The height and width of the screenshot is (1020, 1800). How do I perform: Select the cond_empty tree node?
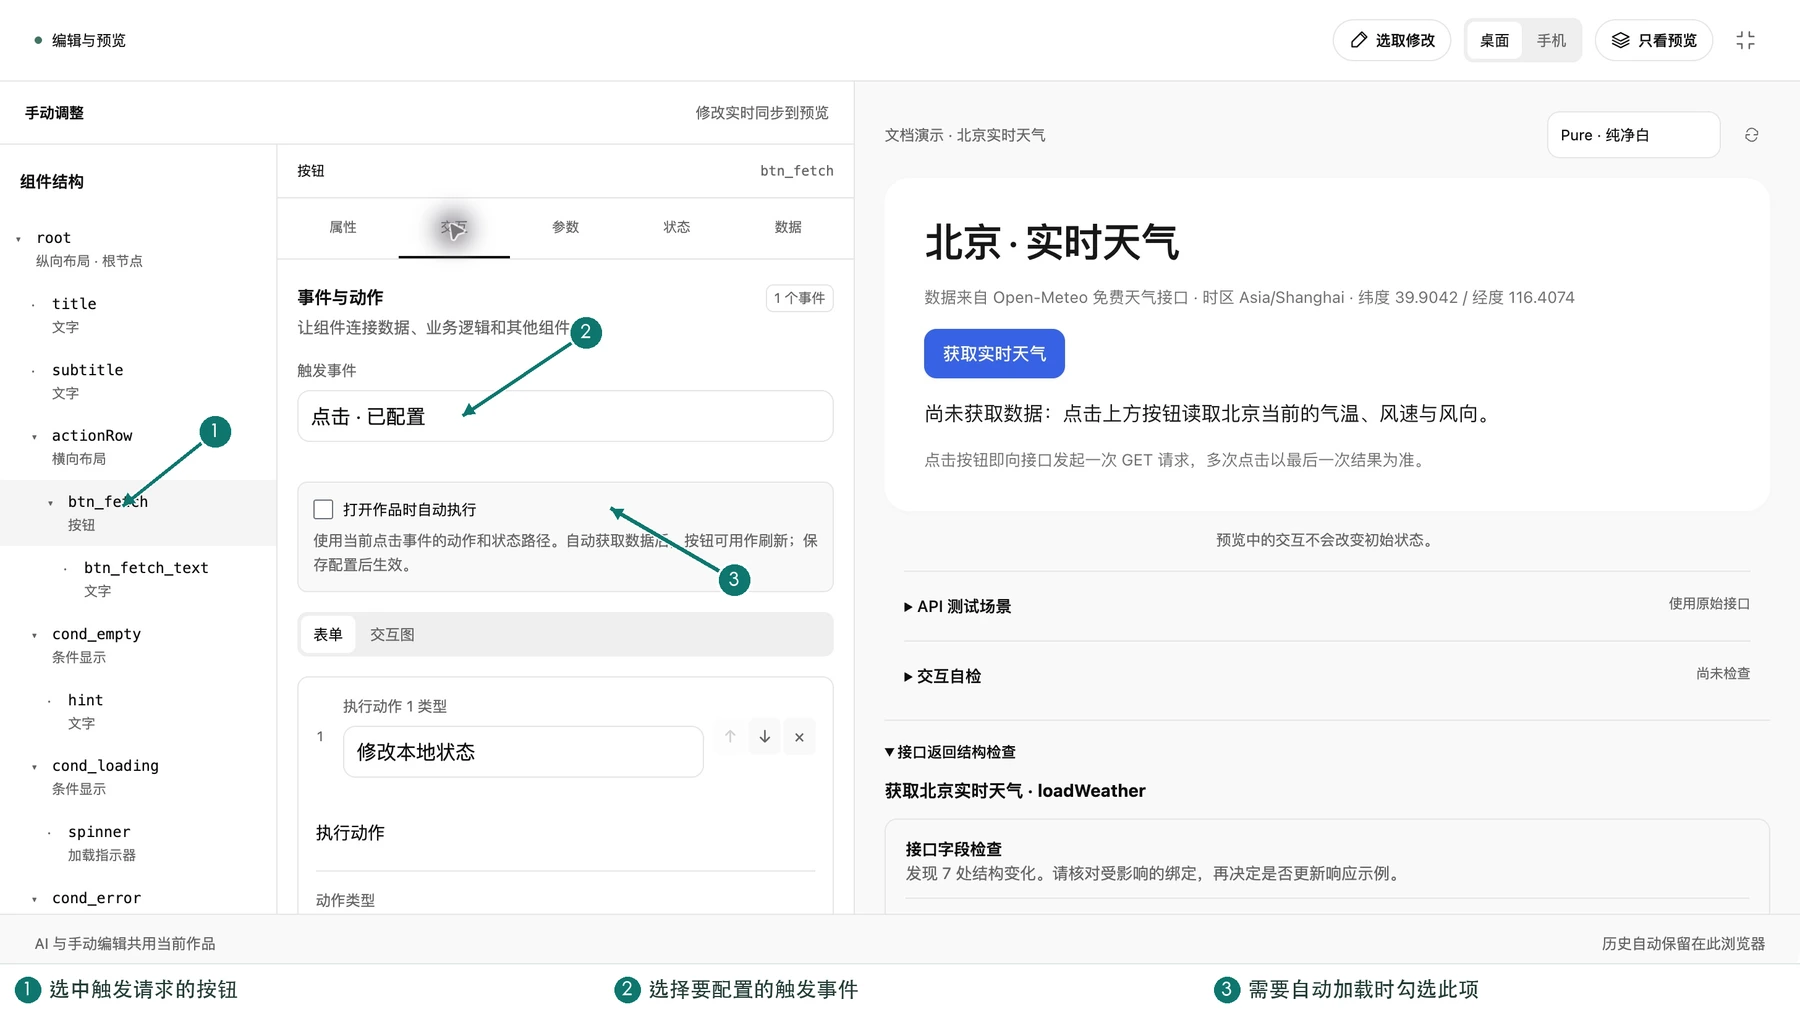pos(138,645)
